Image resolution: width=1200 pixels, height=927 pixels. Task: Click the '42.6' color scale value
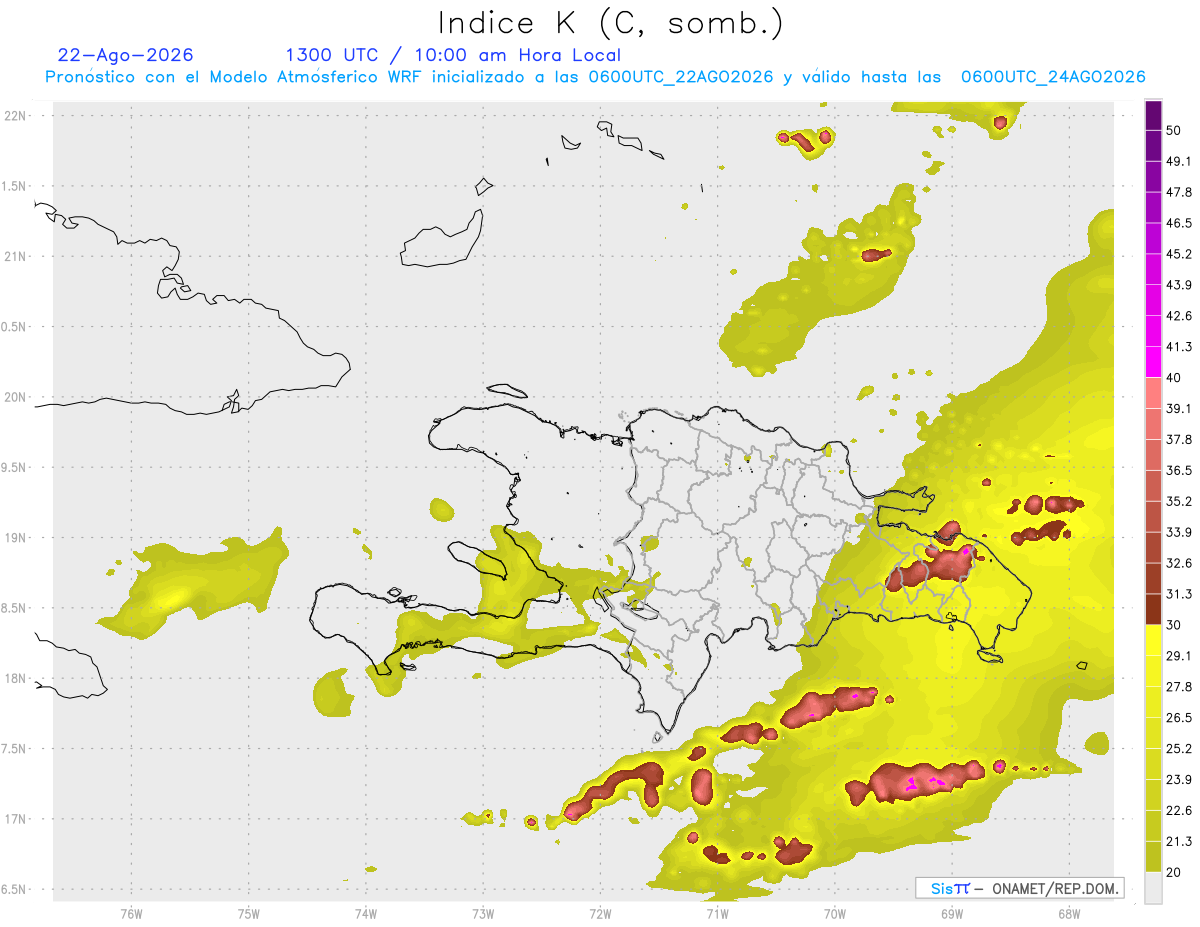1180,317
